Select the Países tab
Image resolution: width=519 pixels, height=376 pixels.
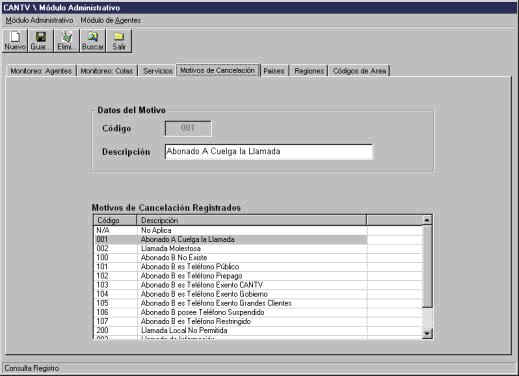(x=274, y=71)
